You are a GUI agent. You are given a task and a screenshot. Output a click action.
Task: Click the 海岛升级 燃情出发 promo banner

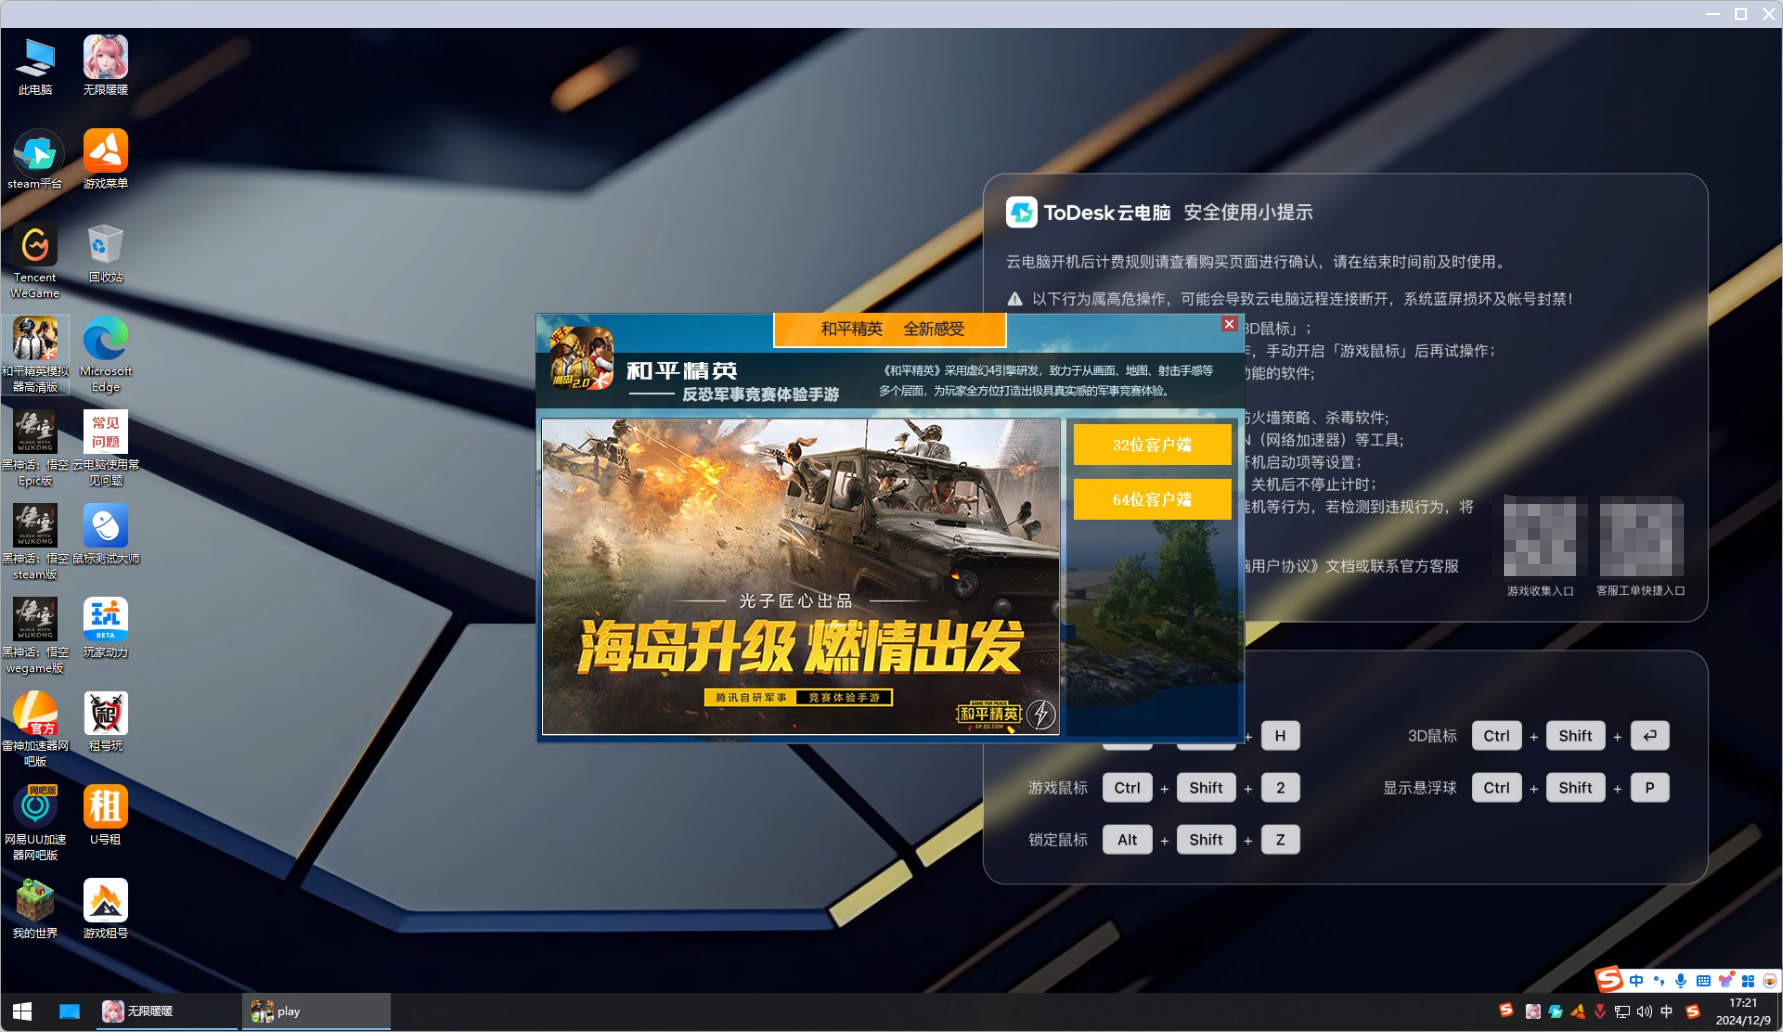(800, 576)
